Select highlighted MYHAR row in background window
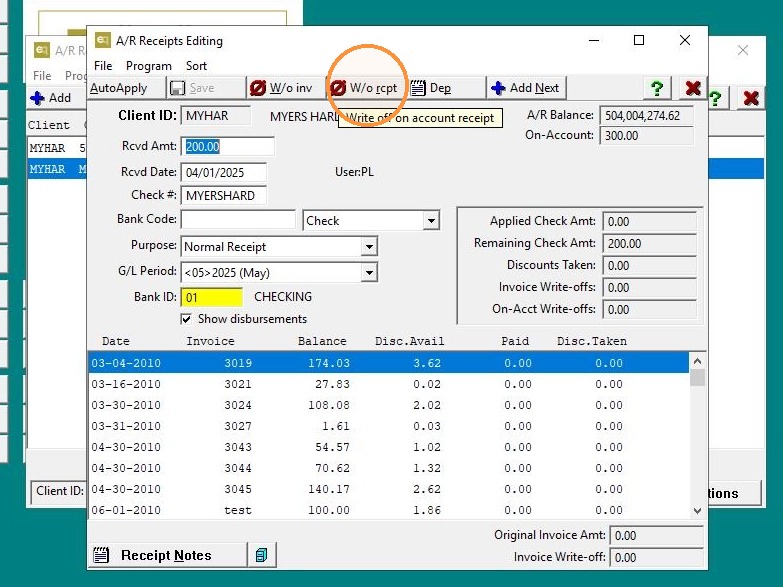The image size is (783, 587). tap(57, 169)
